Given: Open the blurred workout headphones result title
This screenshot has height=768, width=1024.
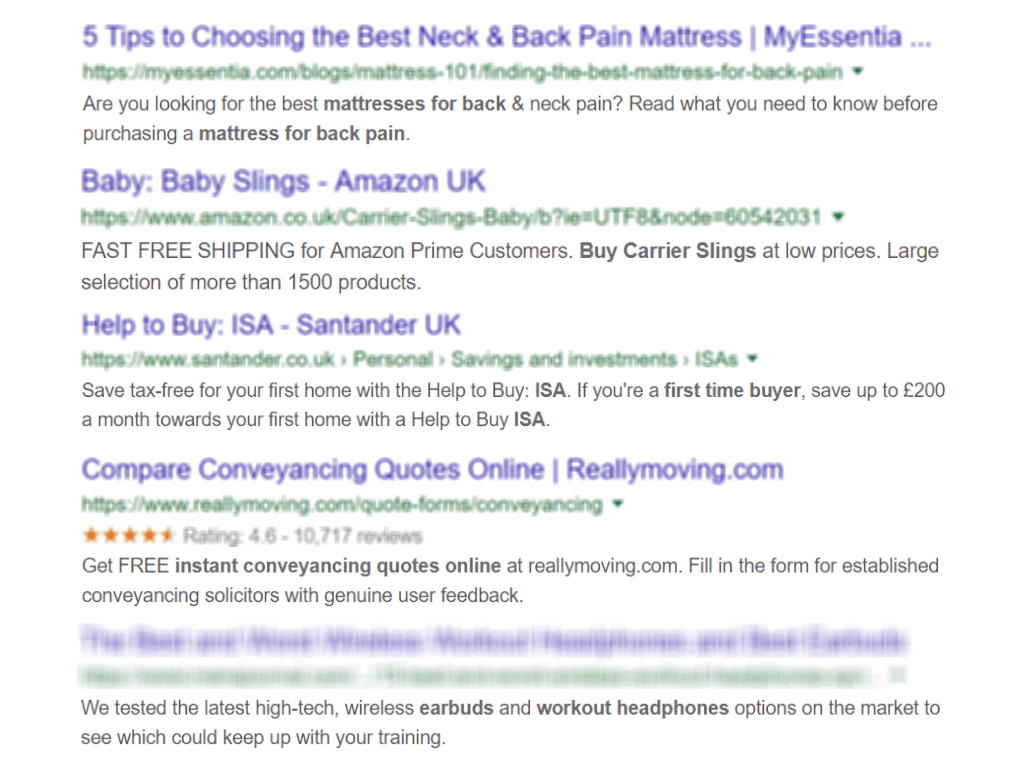Looking at the screenshot, I should 495,641.
